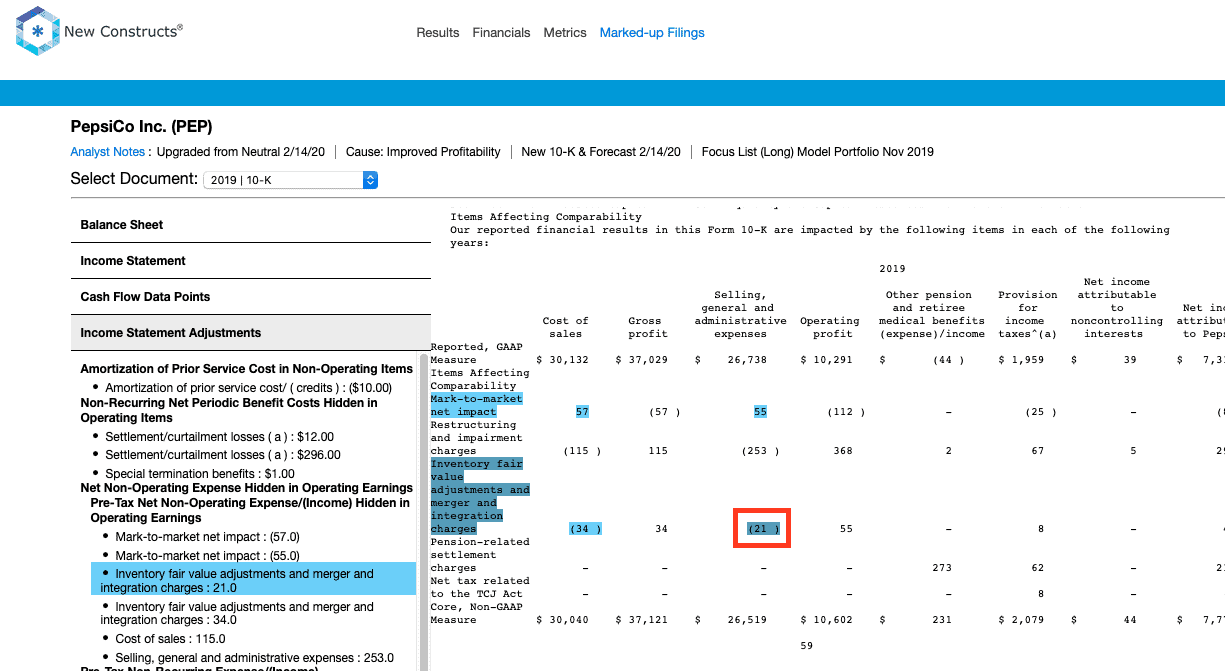Go to the Metrics page
Image resolution: width=1225 pixels, height=671 pixels.
click(565, 33)
